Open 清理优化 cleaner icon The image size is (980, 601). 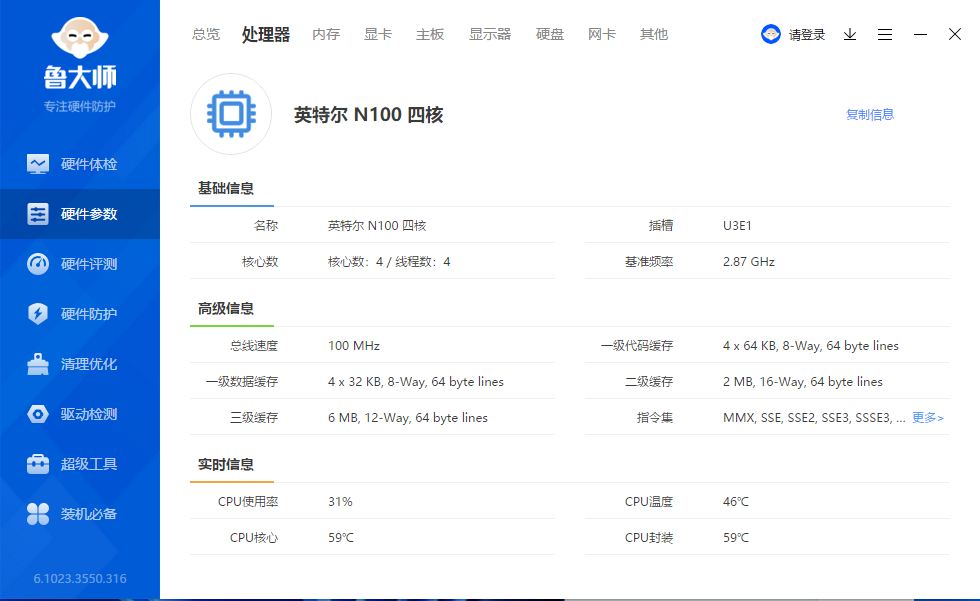tap(38, 364)
